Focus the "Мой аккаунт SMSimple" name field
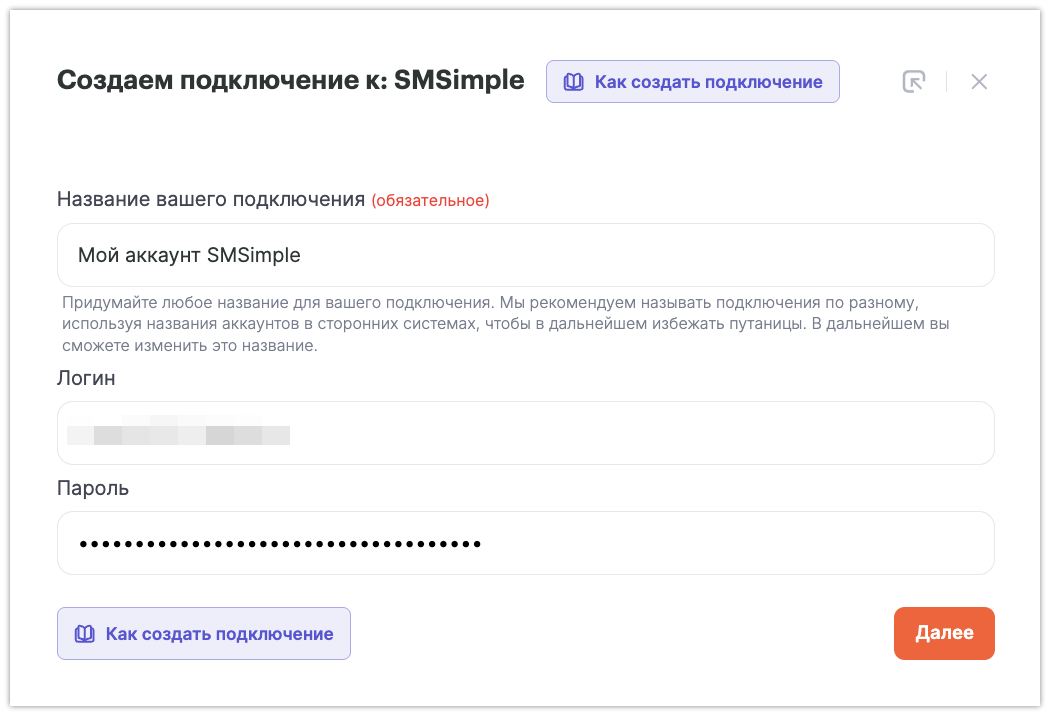The image size is (1050, 716). (525, 255)
